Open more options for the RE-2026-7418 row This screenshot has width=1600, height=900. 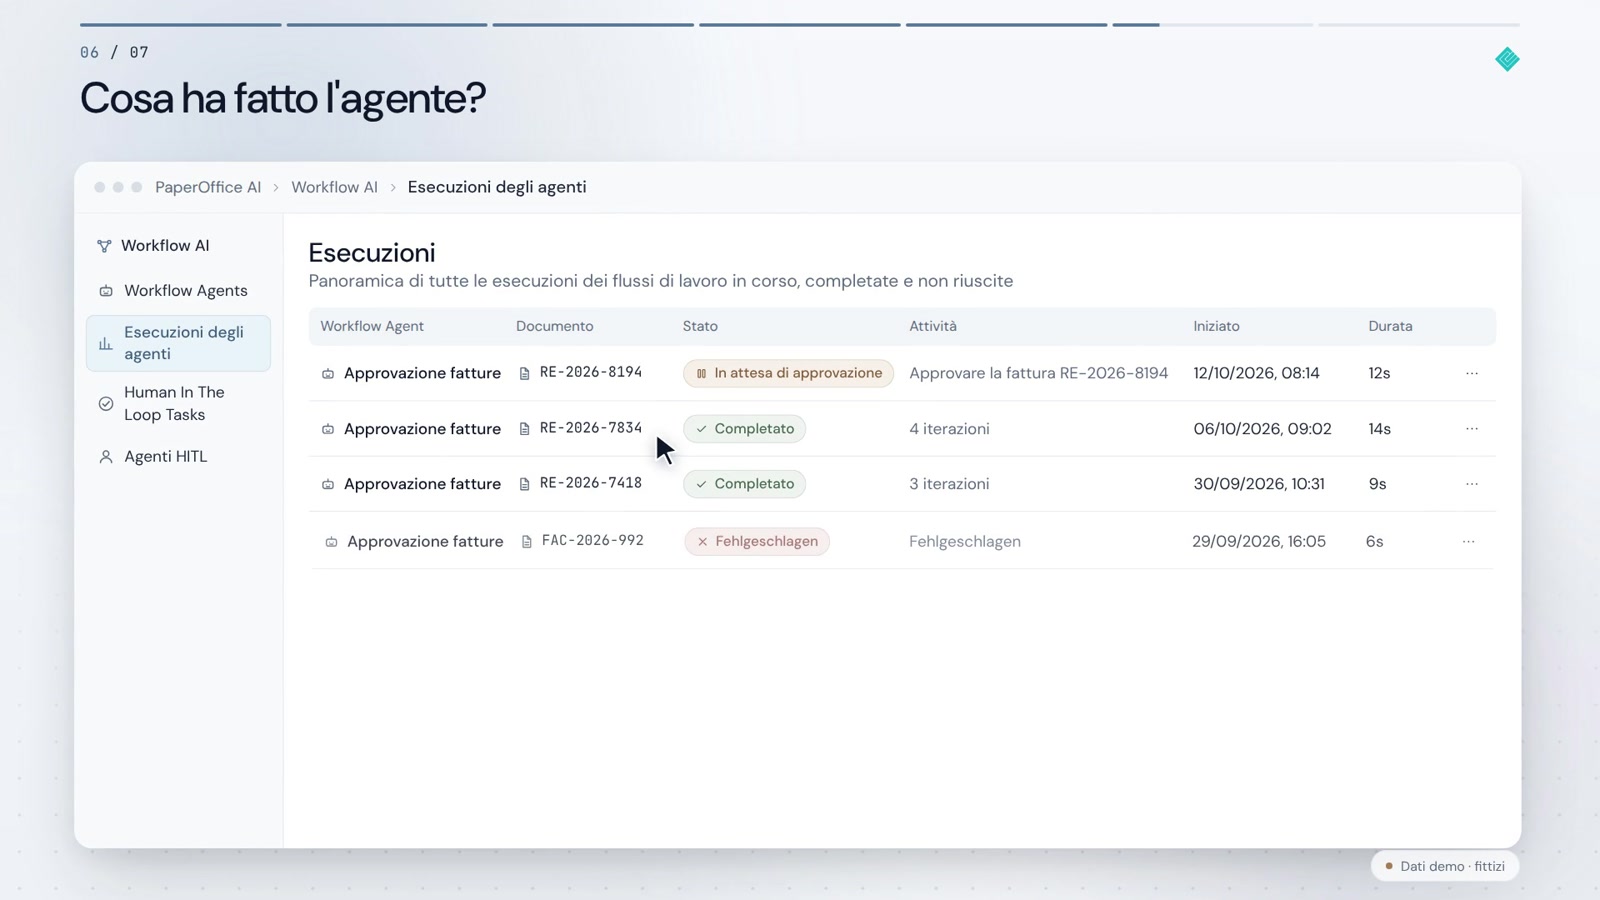coord(1472,484)
